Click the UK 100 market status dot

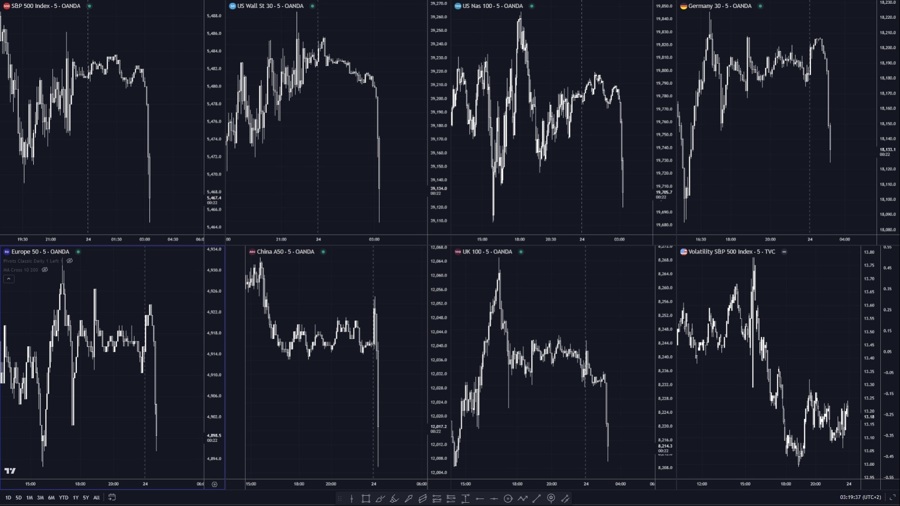[521, 251]
